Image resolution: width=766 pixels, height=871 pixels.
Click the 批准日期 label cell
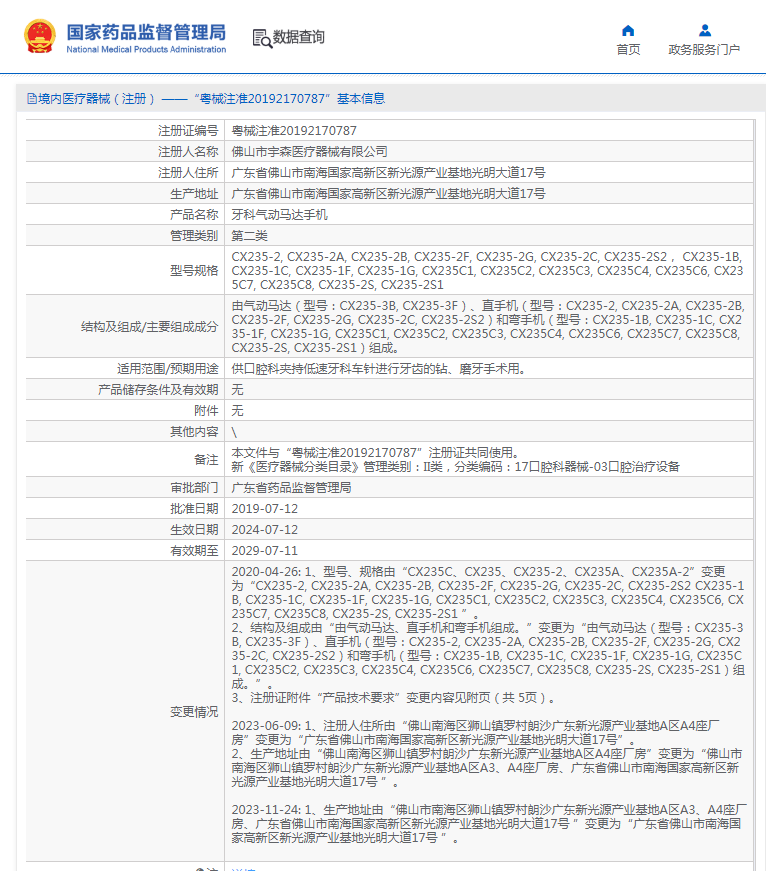pyautogui.click(x=125, y=509)
